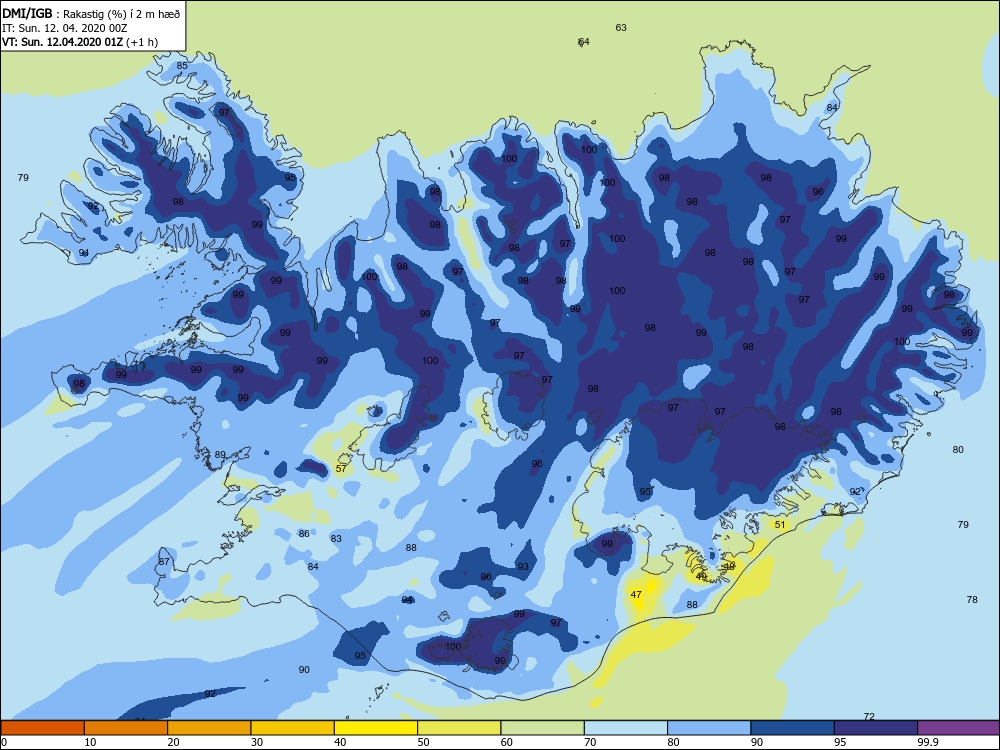This screenshot has height=750, width=1000.
Task: Click the legend tick label 10
Action: click(91, 742)
